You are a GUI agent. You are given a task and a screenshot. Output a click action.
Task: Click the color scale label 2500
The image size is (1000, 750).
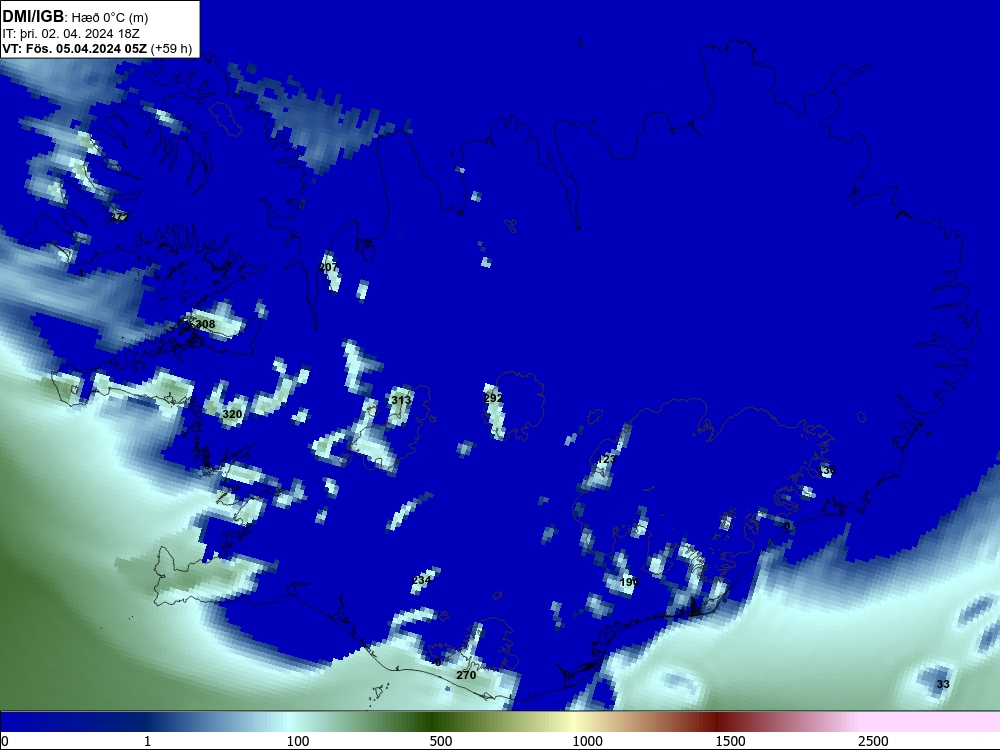pos(873,741)
